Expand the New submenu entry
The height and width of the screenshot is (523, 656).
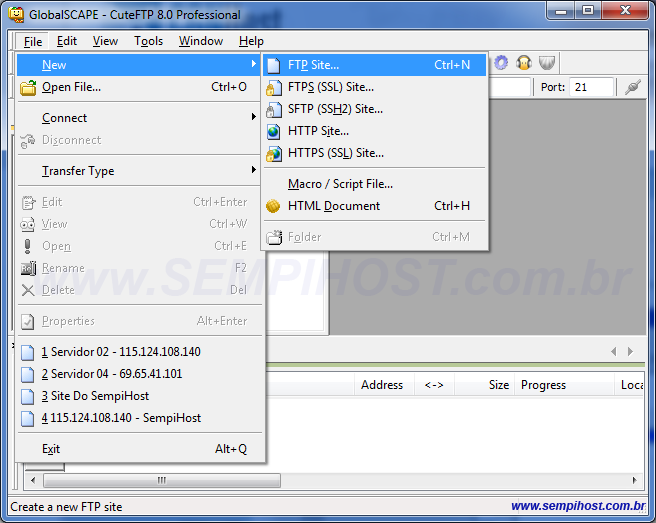(x=138, y=65)
